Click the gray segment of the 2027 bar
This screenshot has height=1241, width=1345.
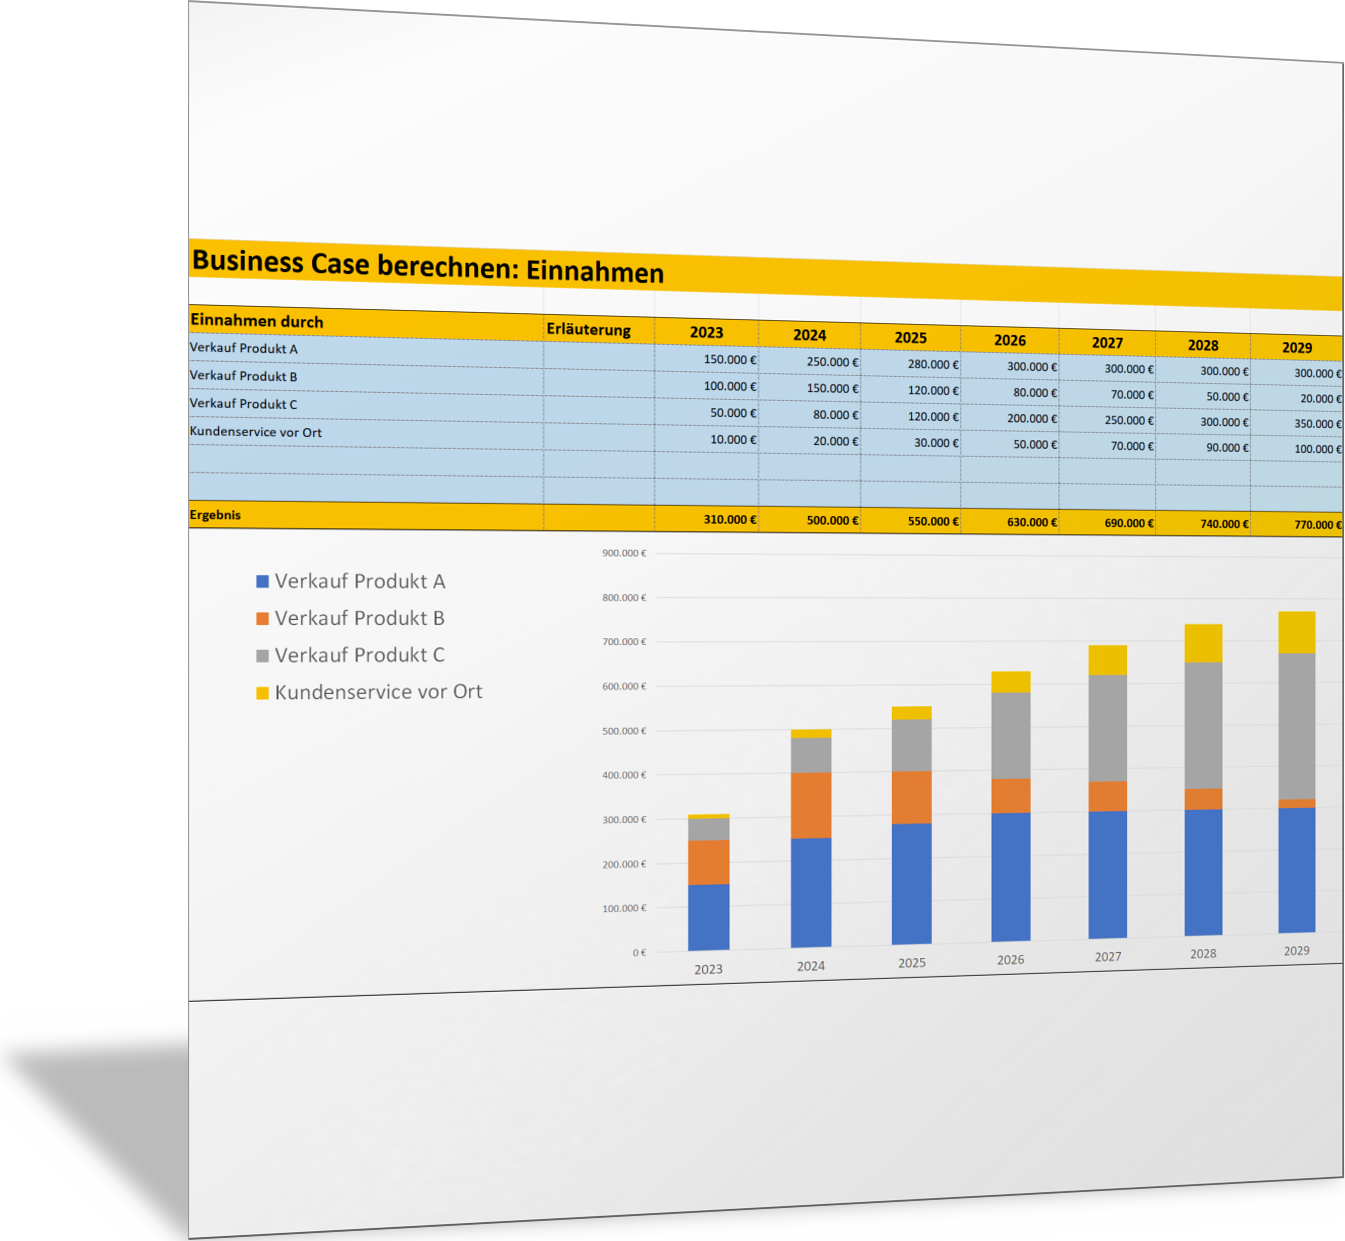coord(1107,728)
